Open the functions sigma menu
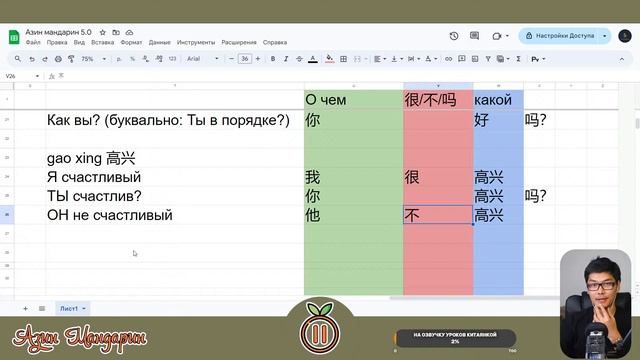The image size is (640, 360). (x=518, y=59)
